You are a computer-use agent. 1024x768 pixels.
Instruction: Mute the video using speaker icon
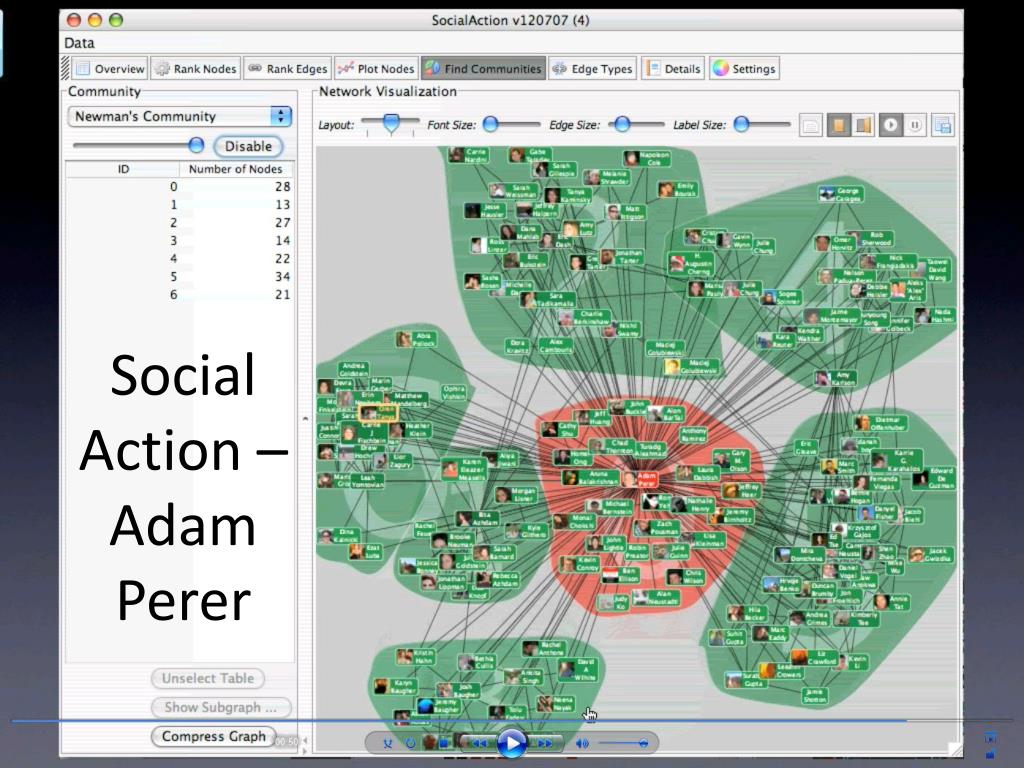click(x=582, y=743)
